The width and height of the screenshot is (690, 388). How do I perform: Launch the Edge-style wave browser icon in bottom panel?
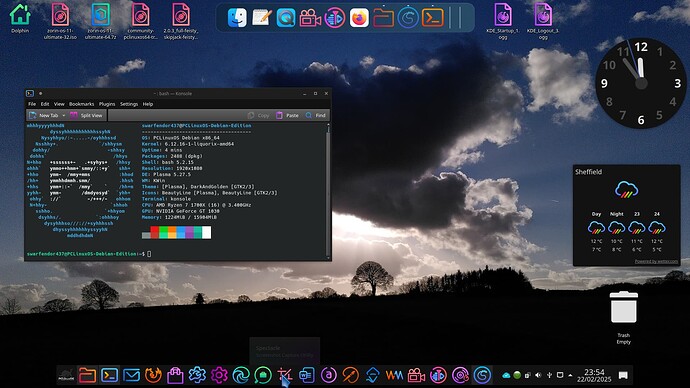[x=241, y=375]
